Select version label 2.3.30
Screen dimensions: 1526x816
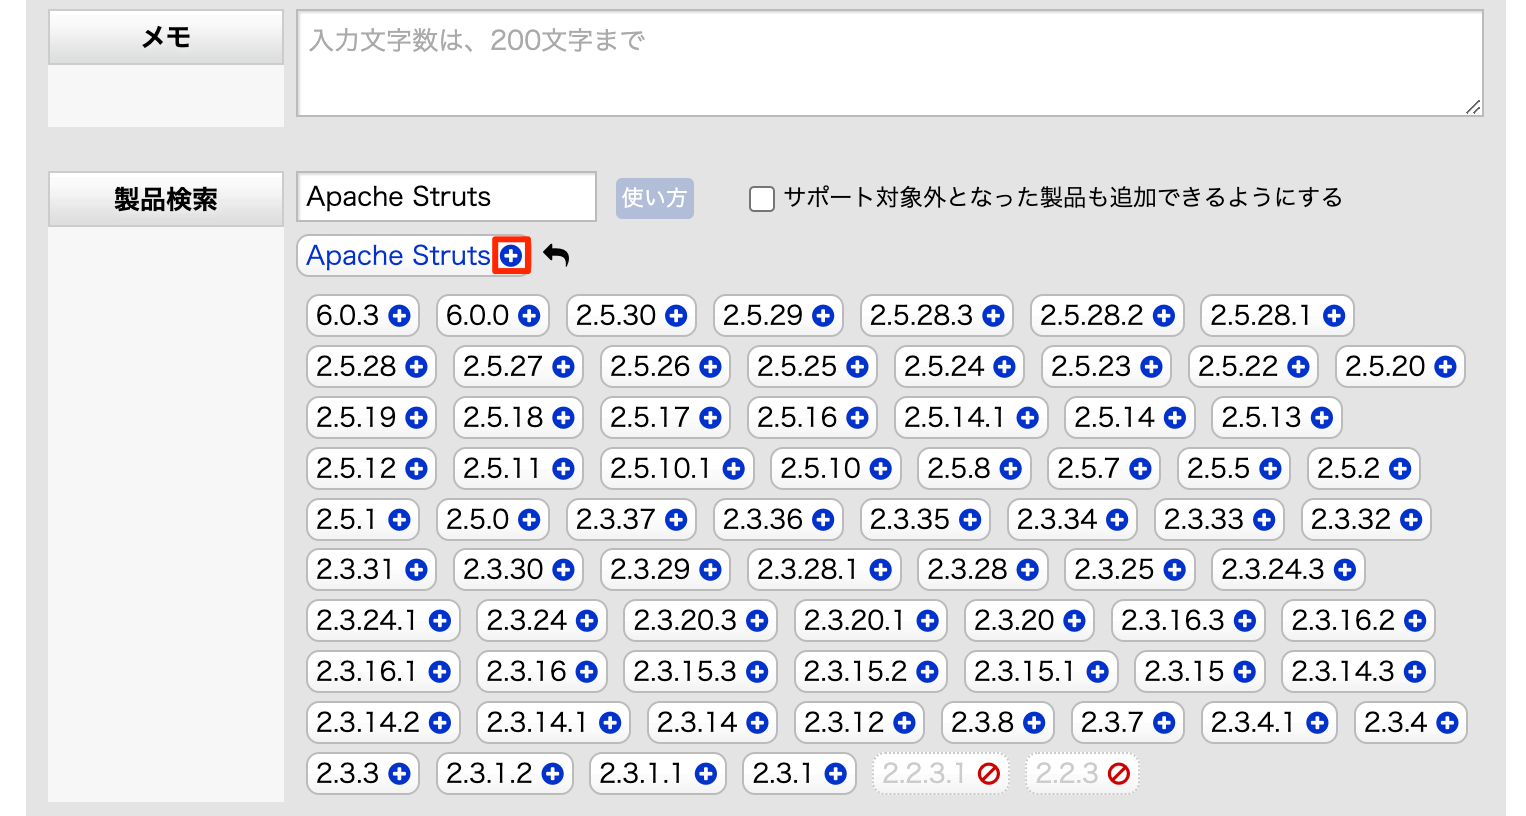point(503,570)
